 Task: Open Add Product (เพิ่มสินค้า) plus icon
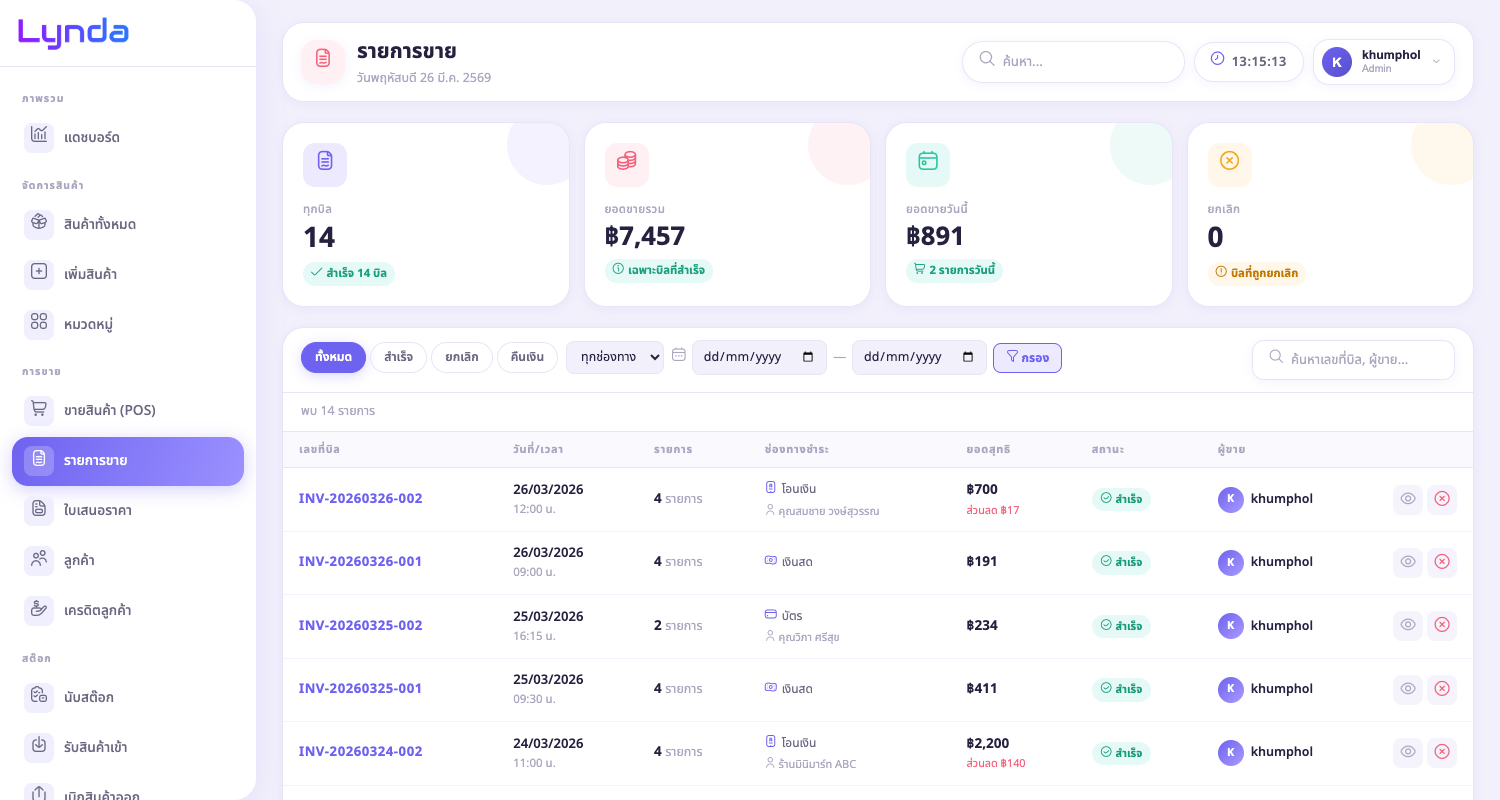39,273
